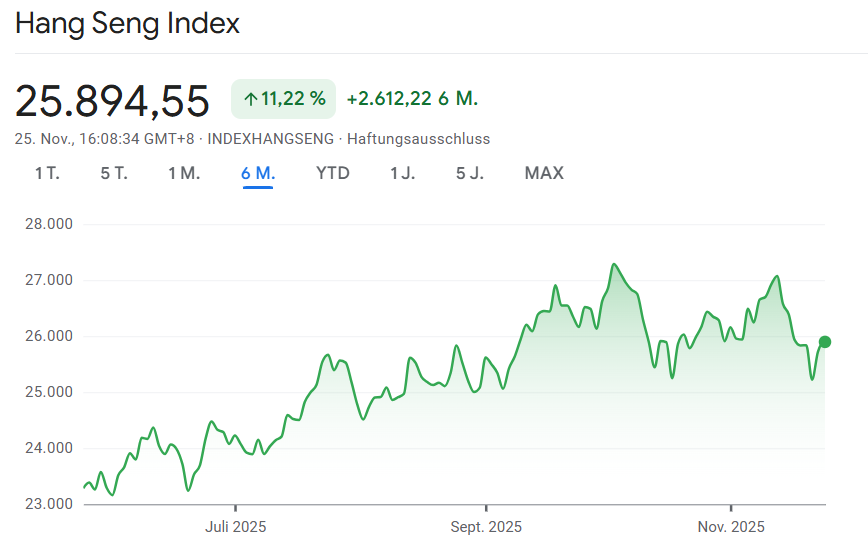Select the active 6M. tab
Image resolution: width=868 pixels, height=543 pixels.
coord(258,173)
